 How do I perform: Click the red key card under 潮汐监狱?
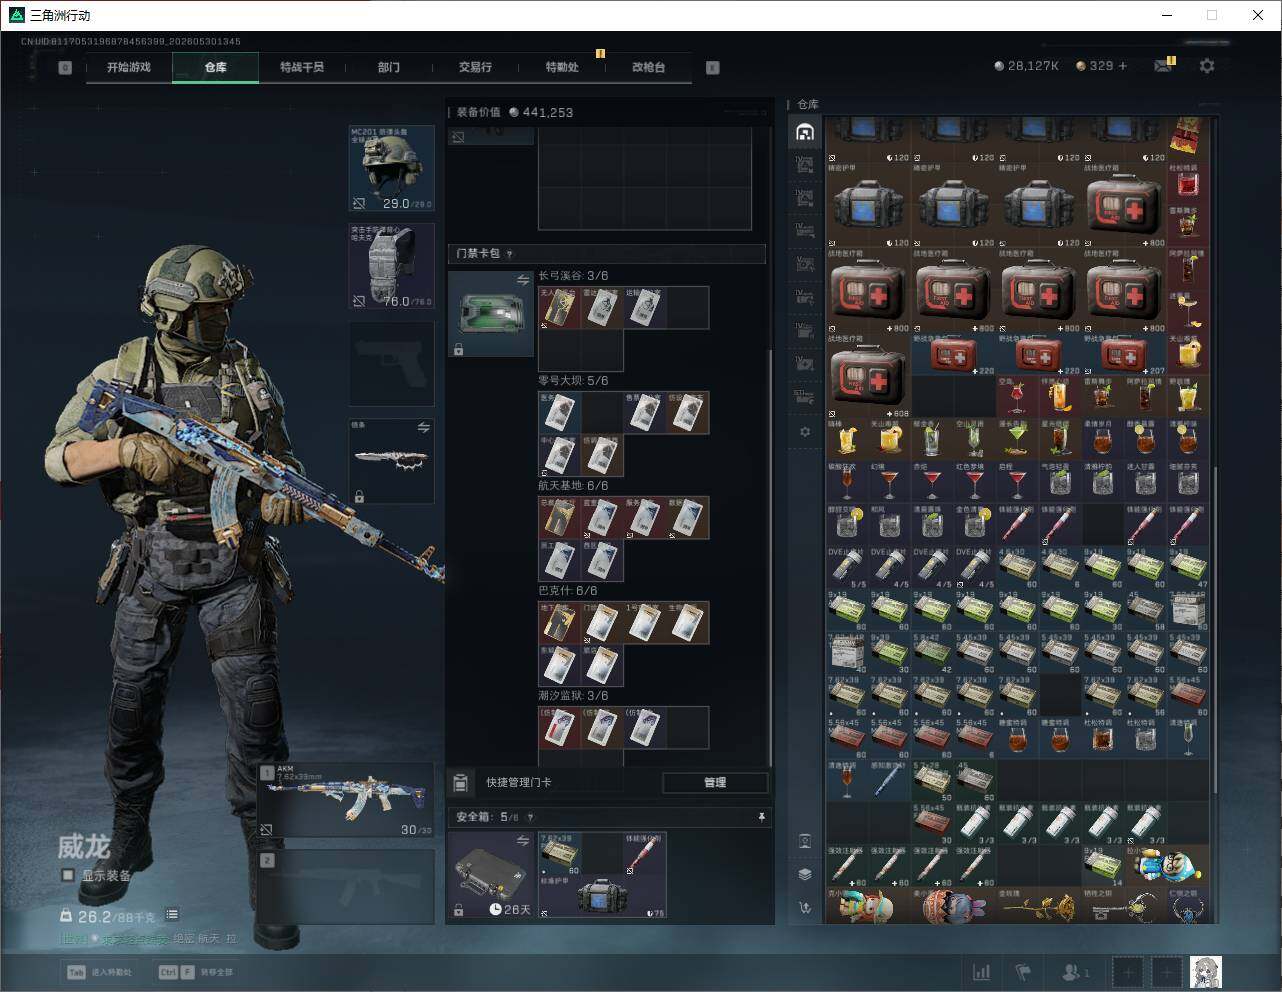[559, 728]
